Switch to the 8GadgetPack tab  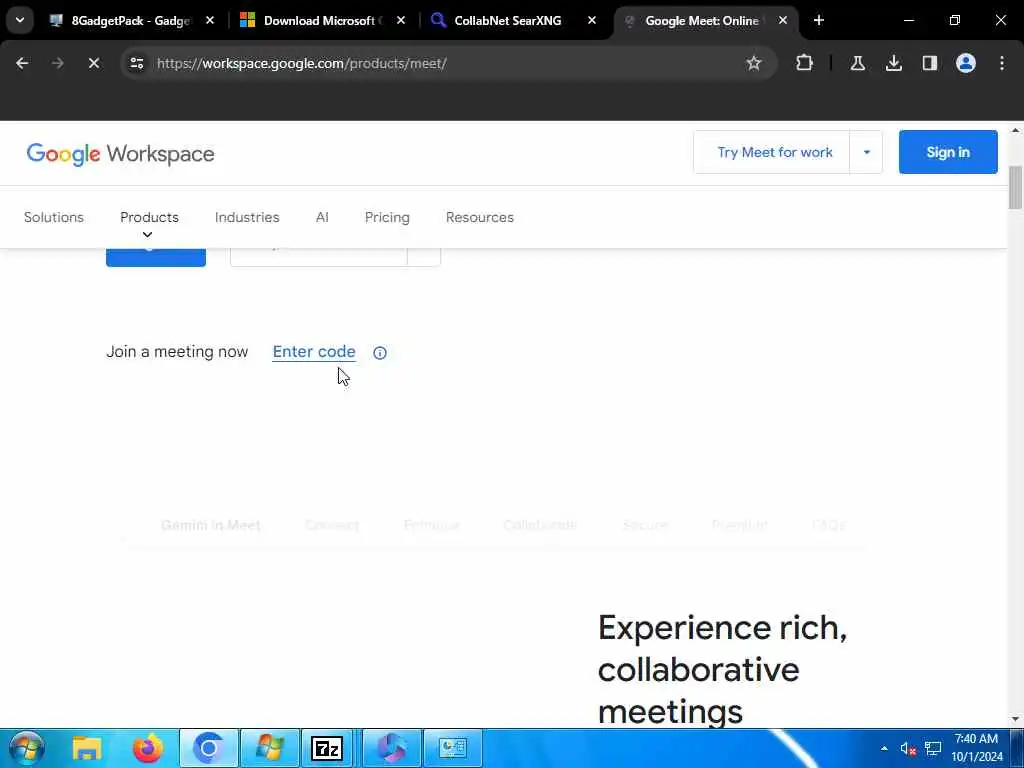(131, 20)
